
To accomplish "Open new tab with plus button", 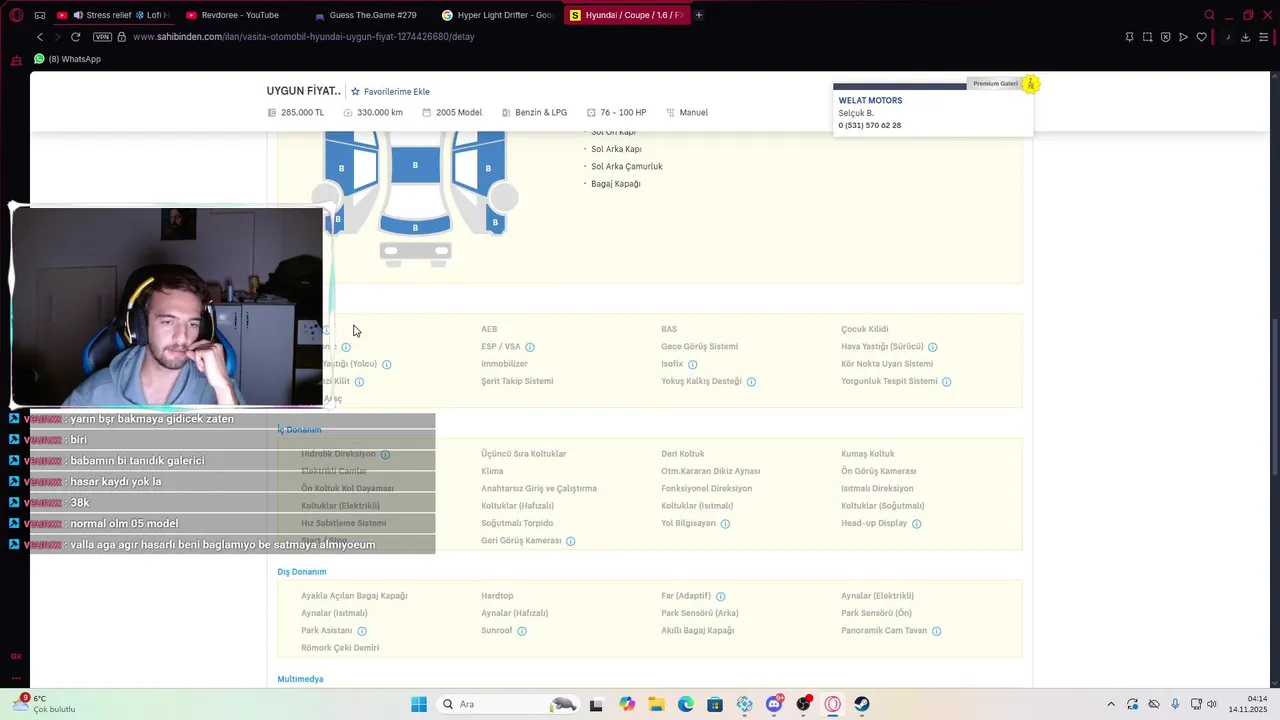I will [x=699, y=15].
